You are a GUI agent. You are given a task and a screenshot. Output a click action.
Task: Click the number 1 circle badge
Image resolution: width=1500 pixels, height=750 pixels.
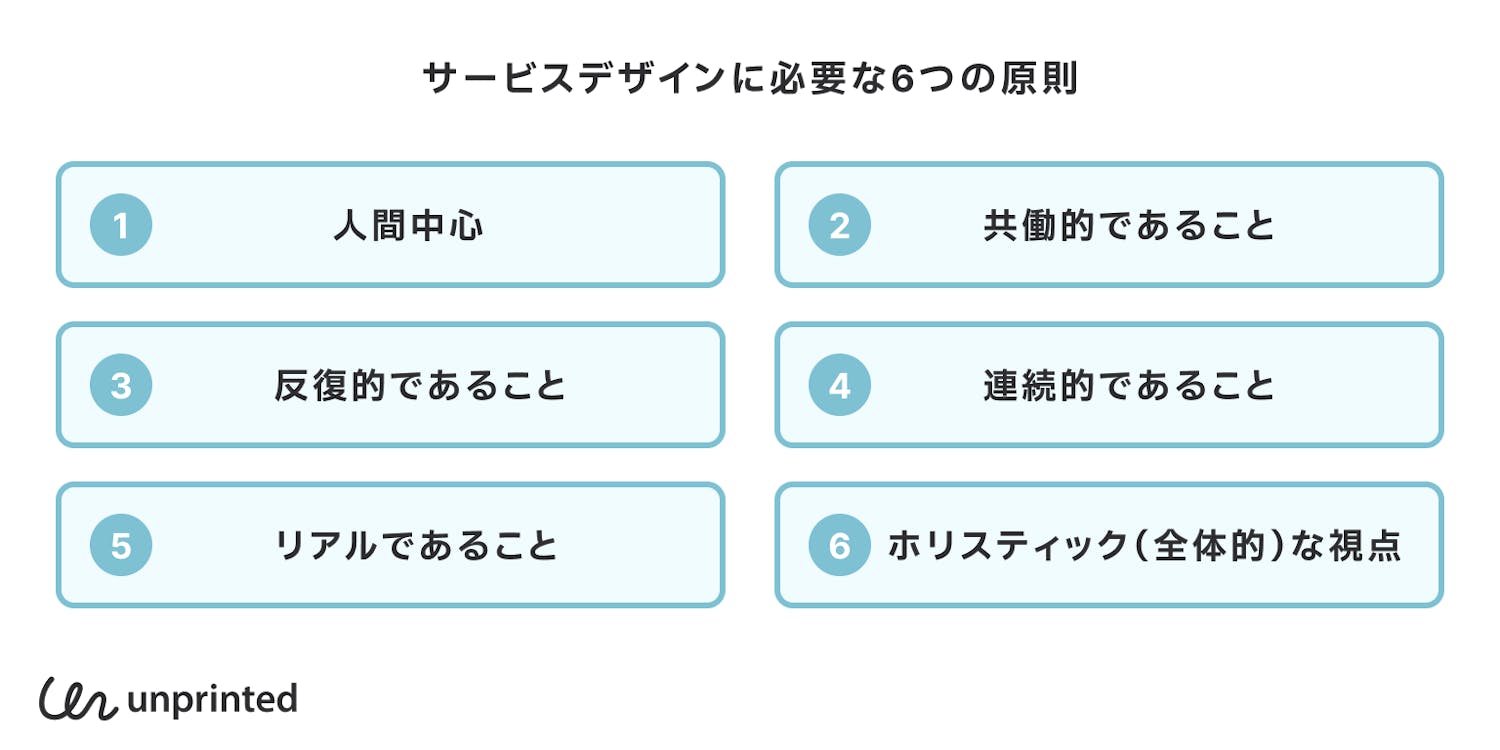pos(121,226)
